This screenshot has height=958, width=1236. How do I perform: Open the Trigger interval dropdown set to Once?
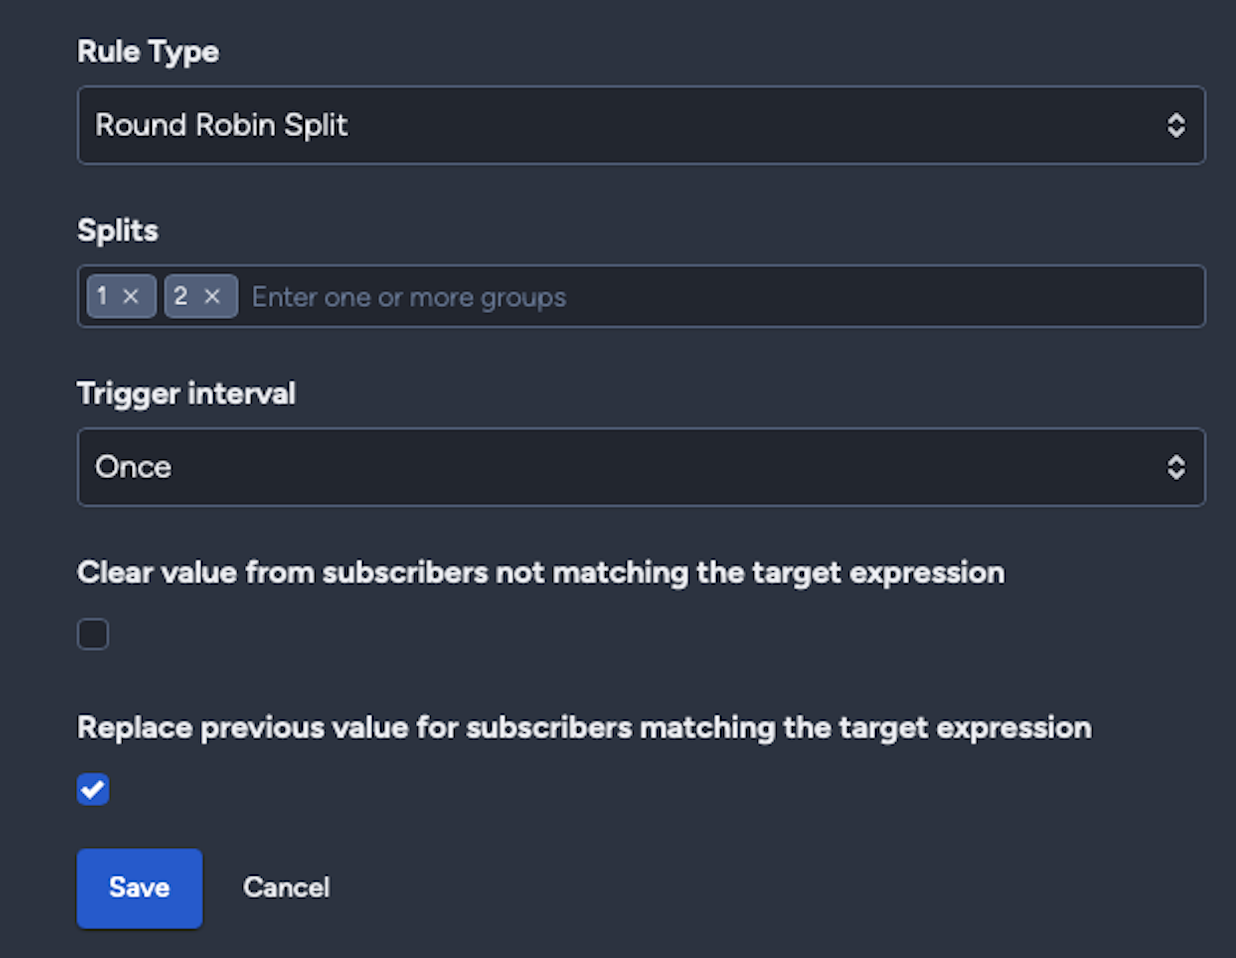tap(640, 467)
